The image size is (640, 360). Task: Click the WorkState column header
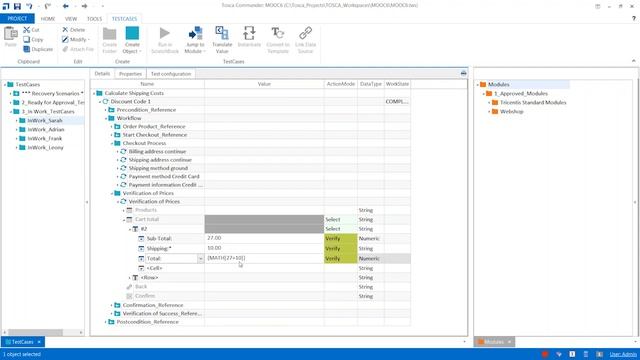(x=397, y=84)
